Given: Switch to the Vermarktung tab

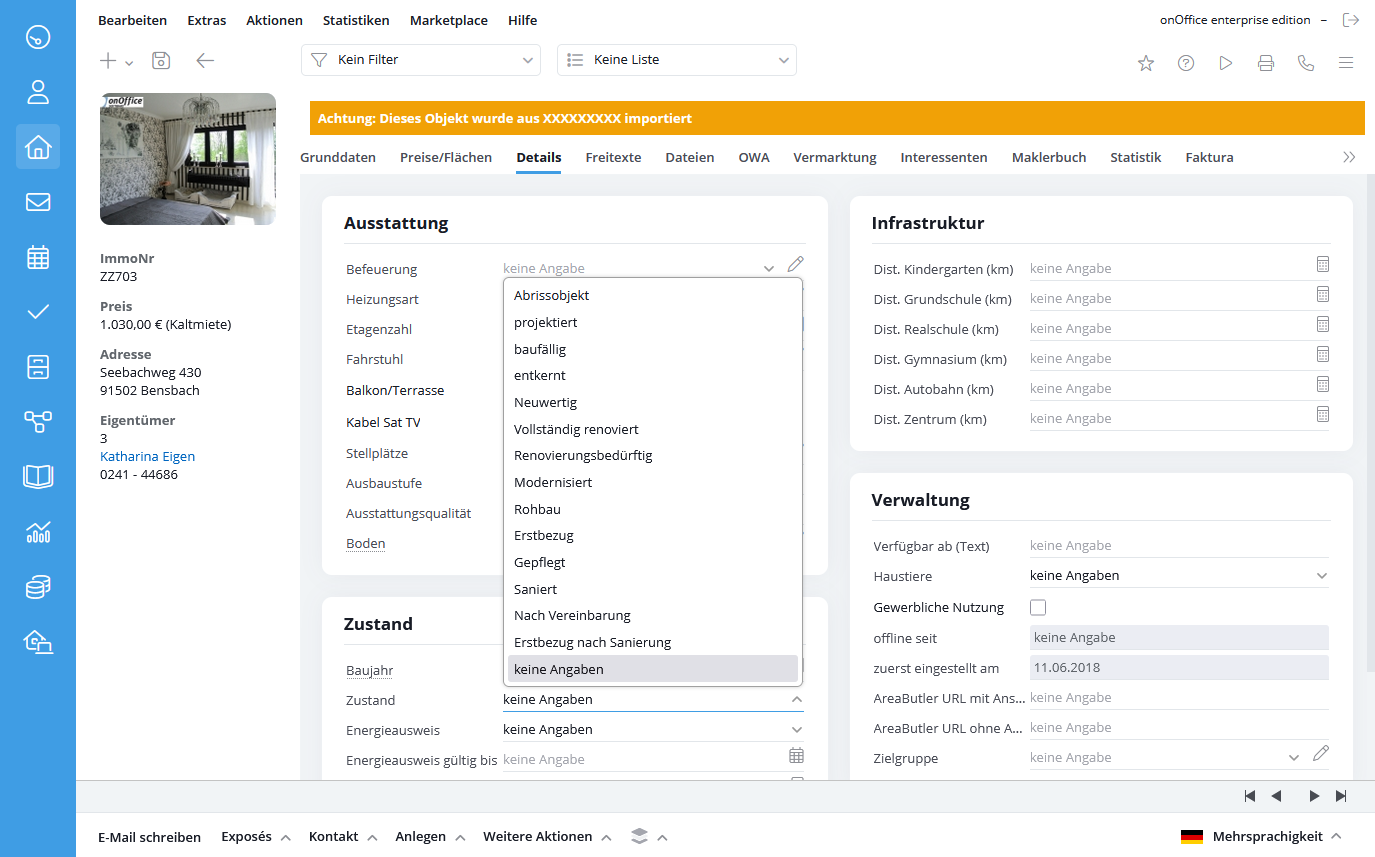Looking at the screenshot, I should 835,157.
